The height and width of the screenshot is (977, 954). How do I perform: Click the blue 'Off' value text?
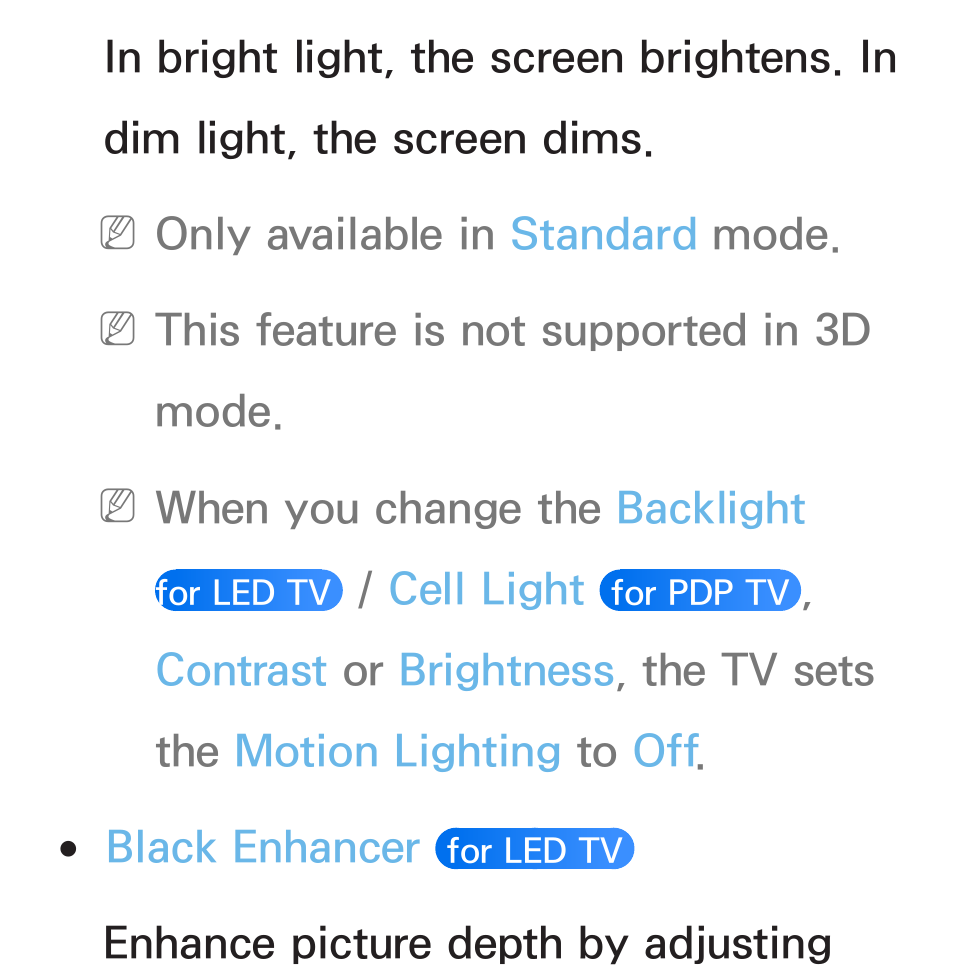[x=665, y=750]
